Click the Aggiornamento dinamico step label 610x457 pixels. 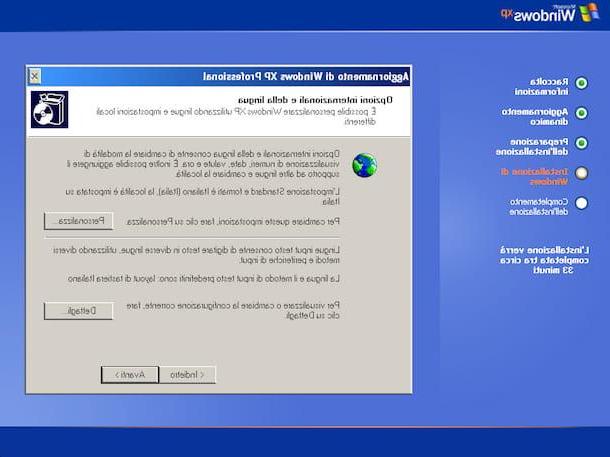[535, 117]
